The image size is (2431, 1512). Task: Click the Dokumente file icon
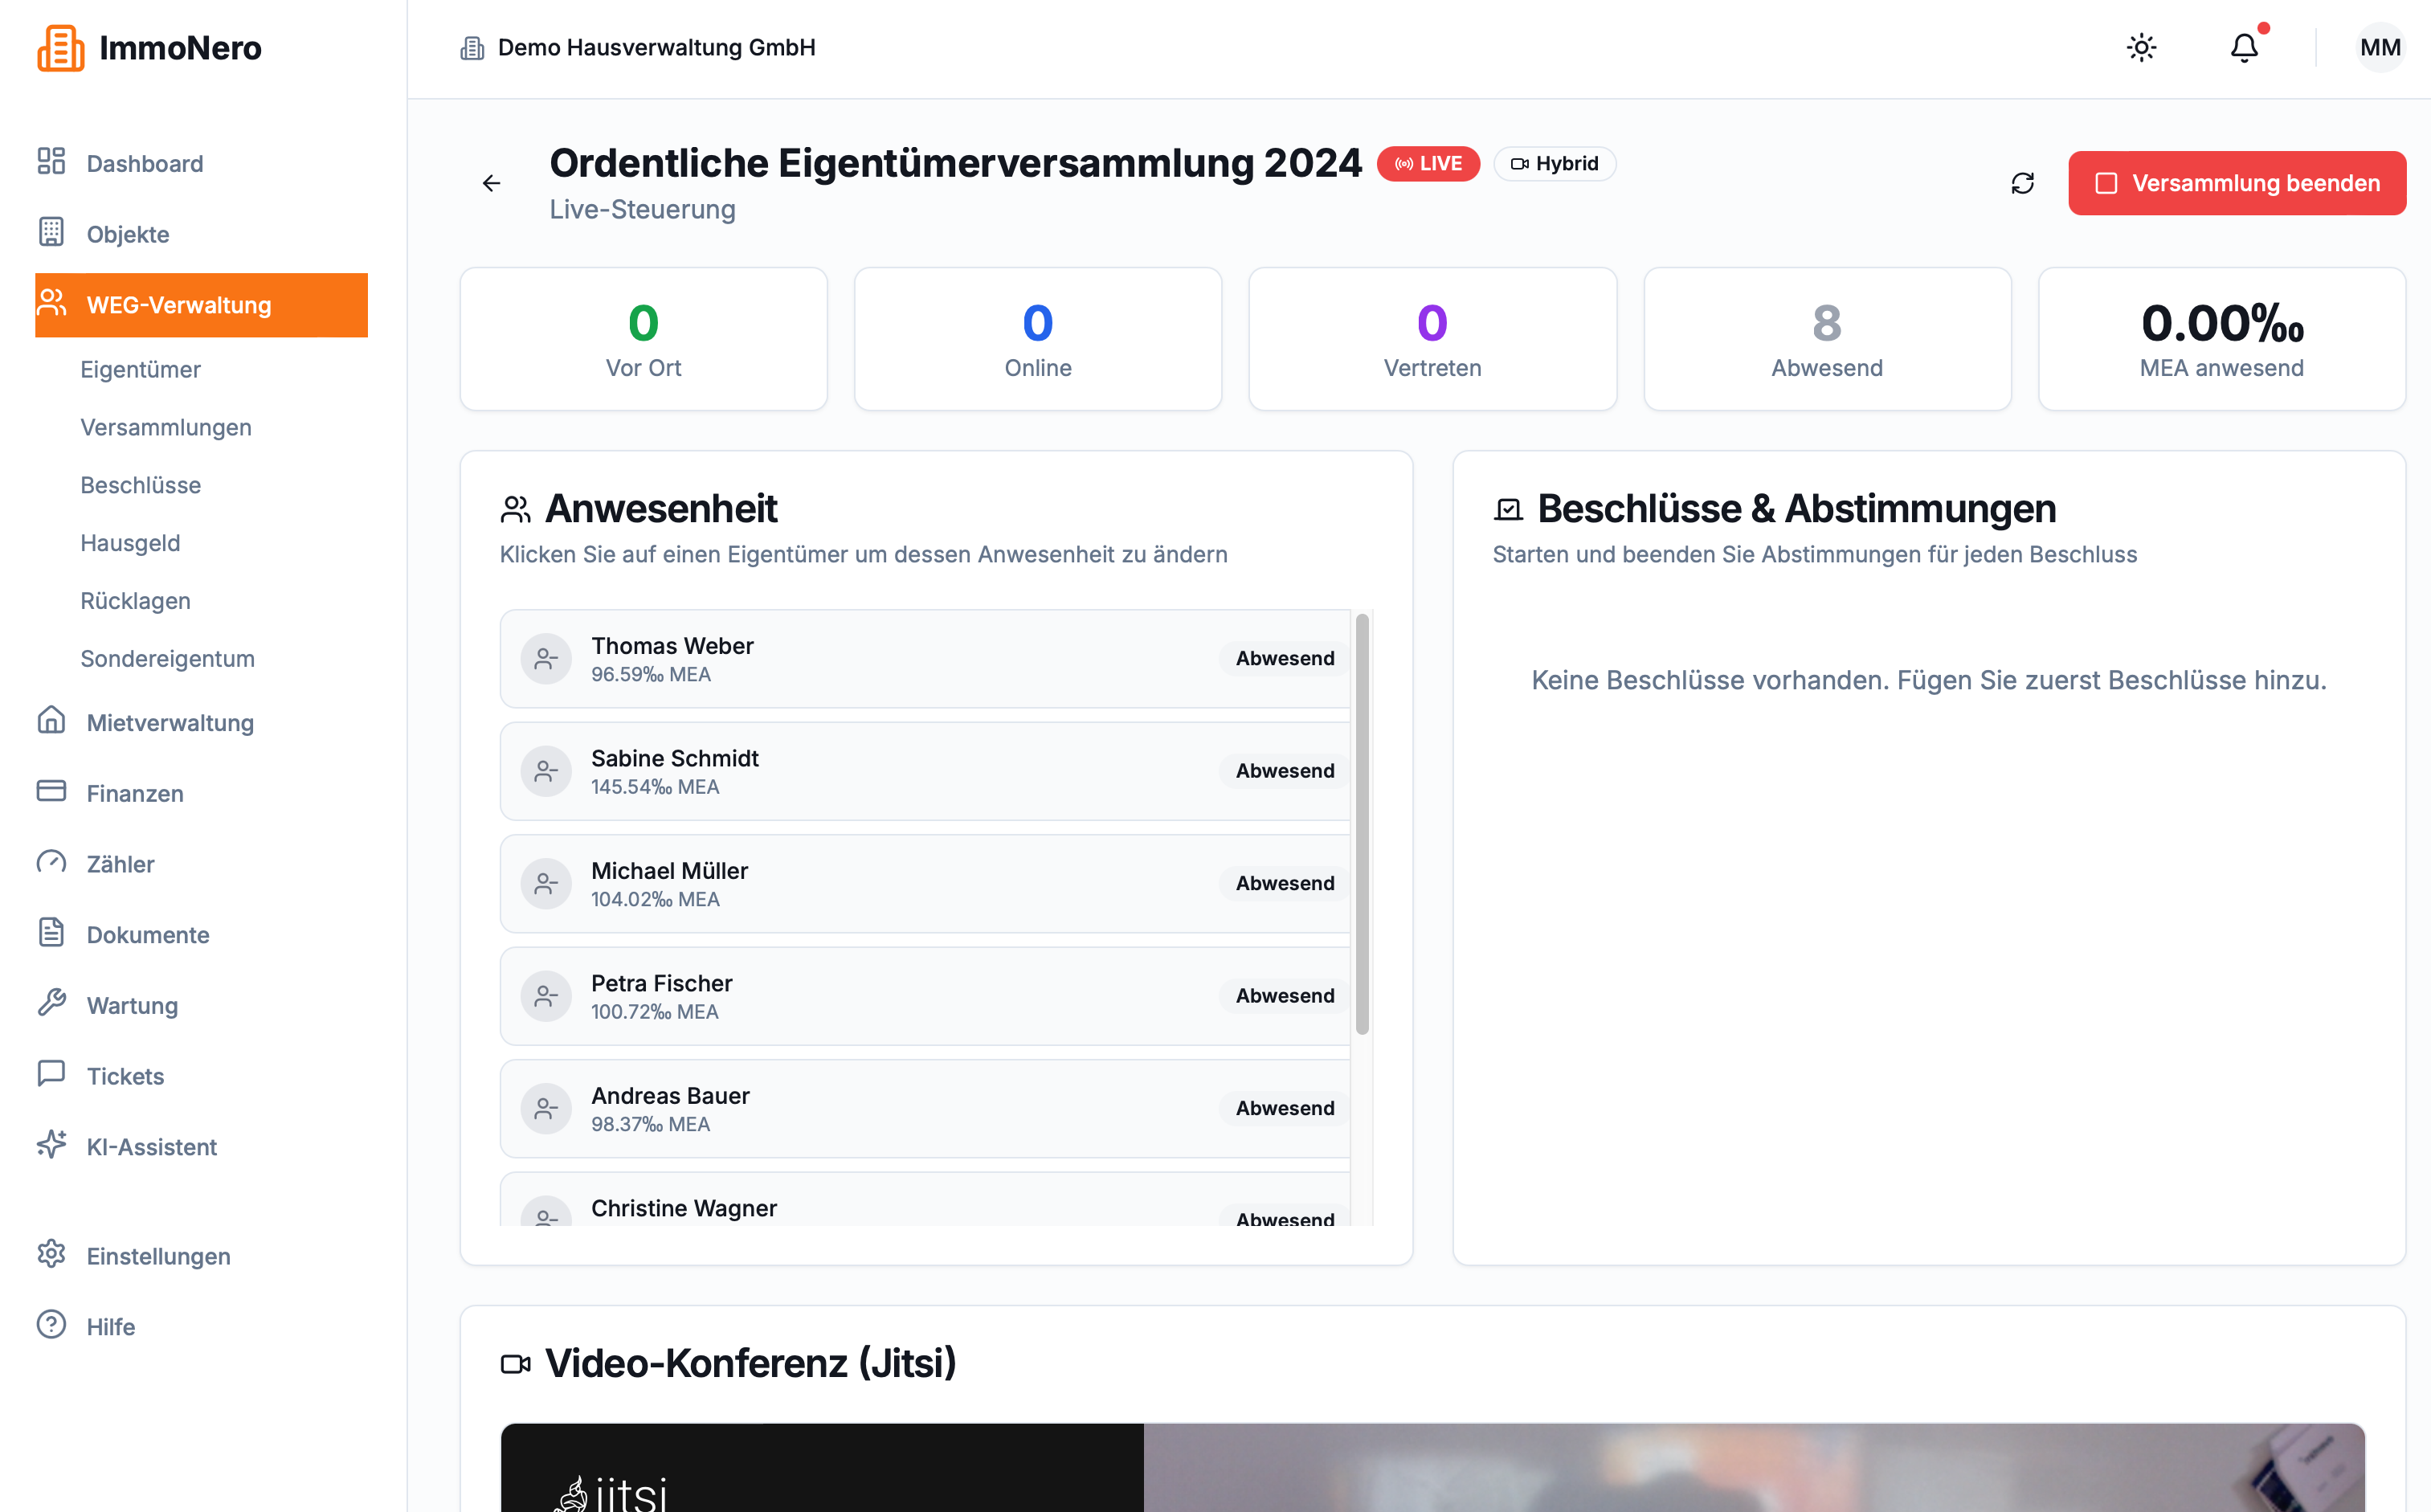pos(51,933)
